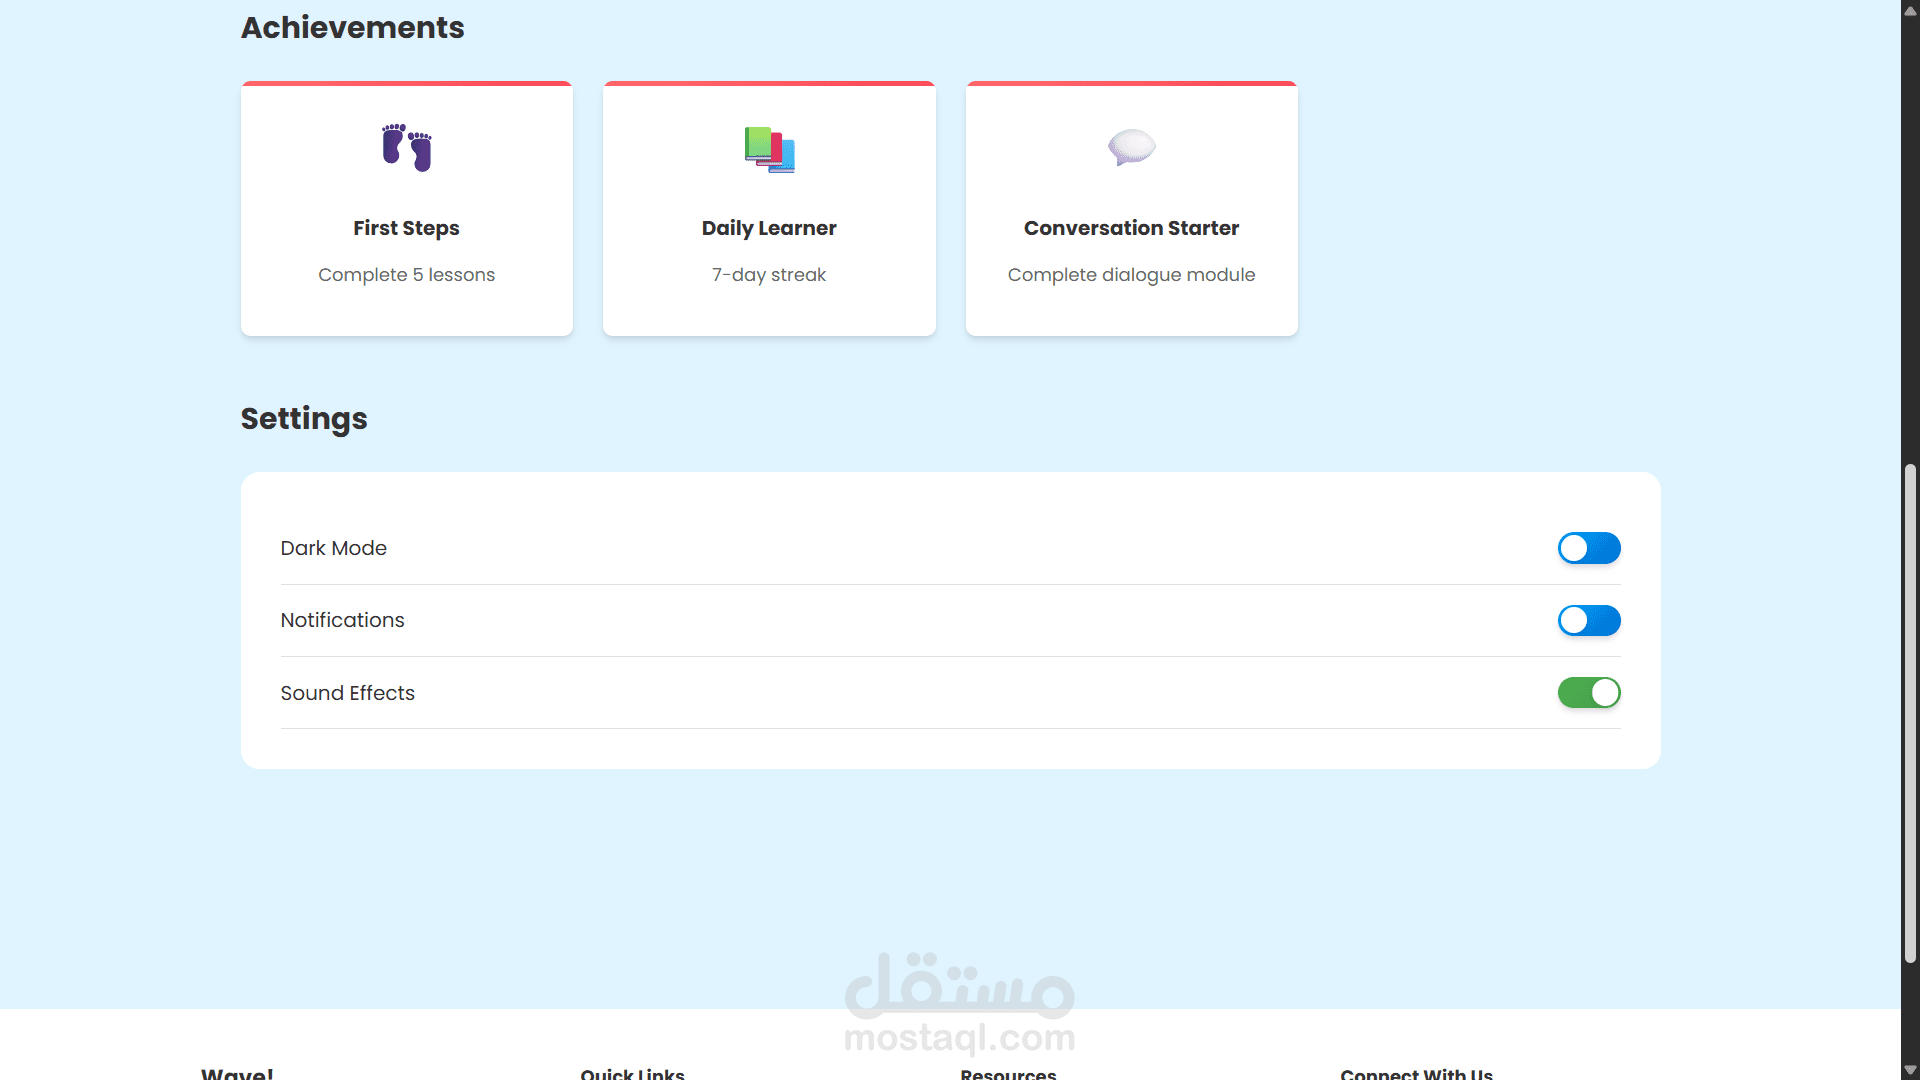
Task: Toggle the Dark Mode switch
Action: 1588,548
